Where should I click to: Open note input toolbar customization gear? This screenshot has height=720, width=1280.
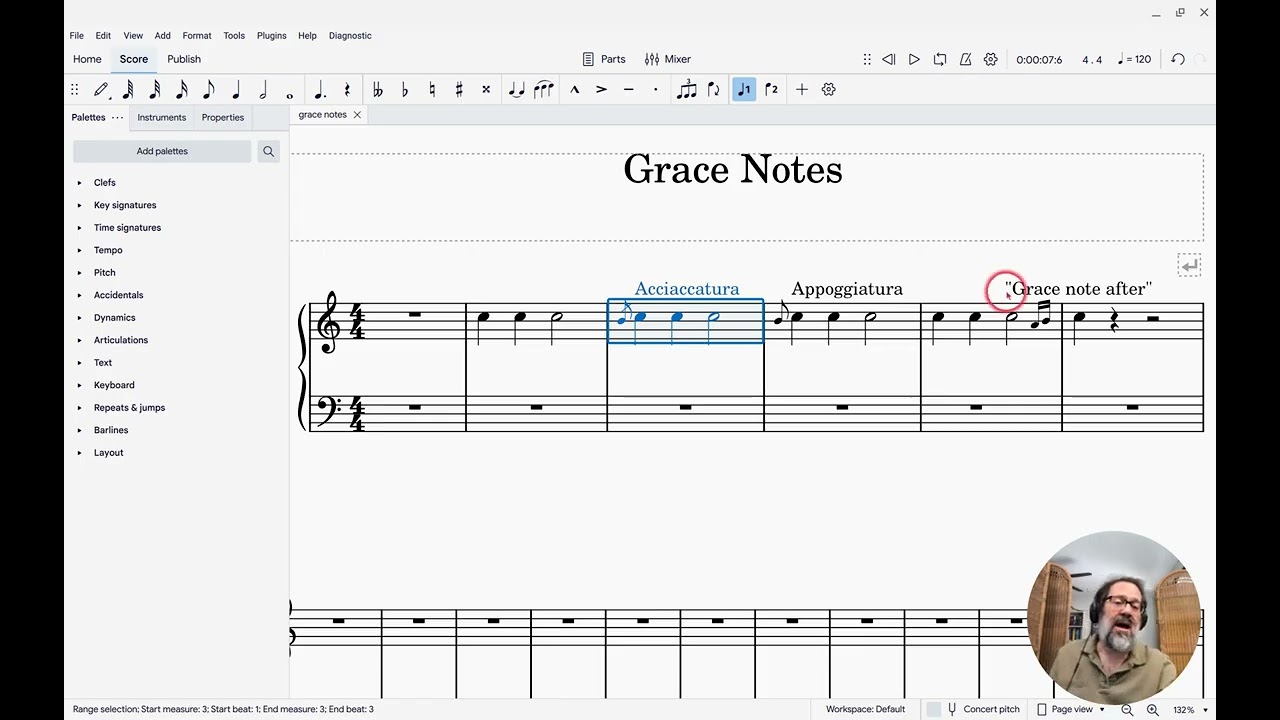point(828,90)
